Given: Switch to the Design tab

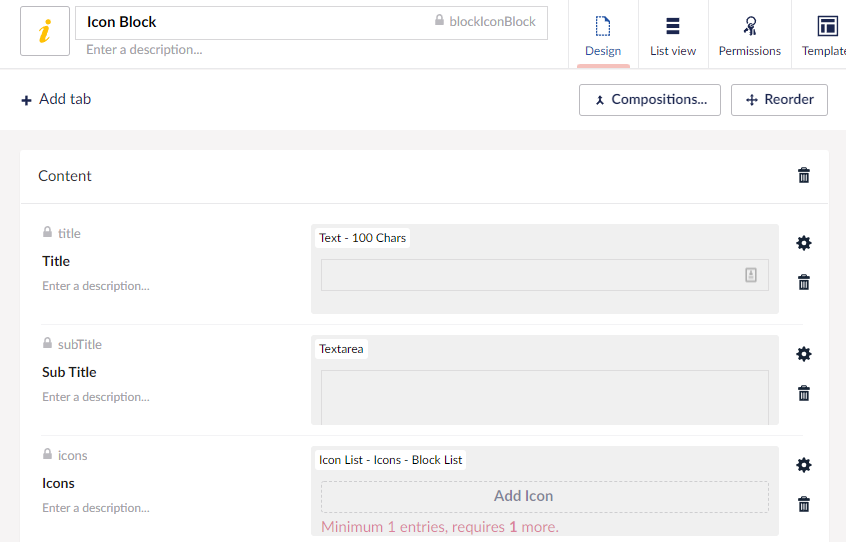Looking at the screenshot, I should point(603,35).
